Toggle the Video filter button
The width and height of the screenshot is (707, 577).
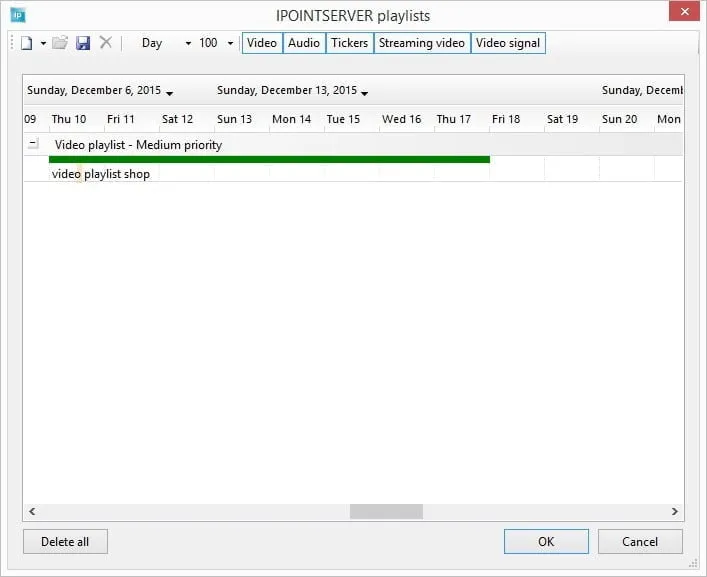[262, 43]
